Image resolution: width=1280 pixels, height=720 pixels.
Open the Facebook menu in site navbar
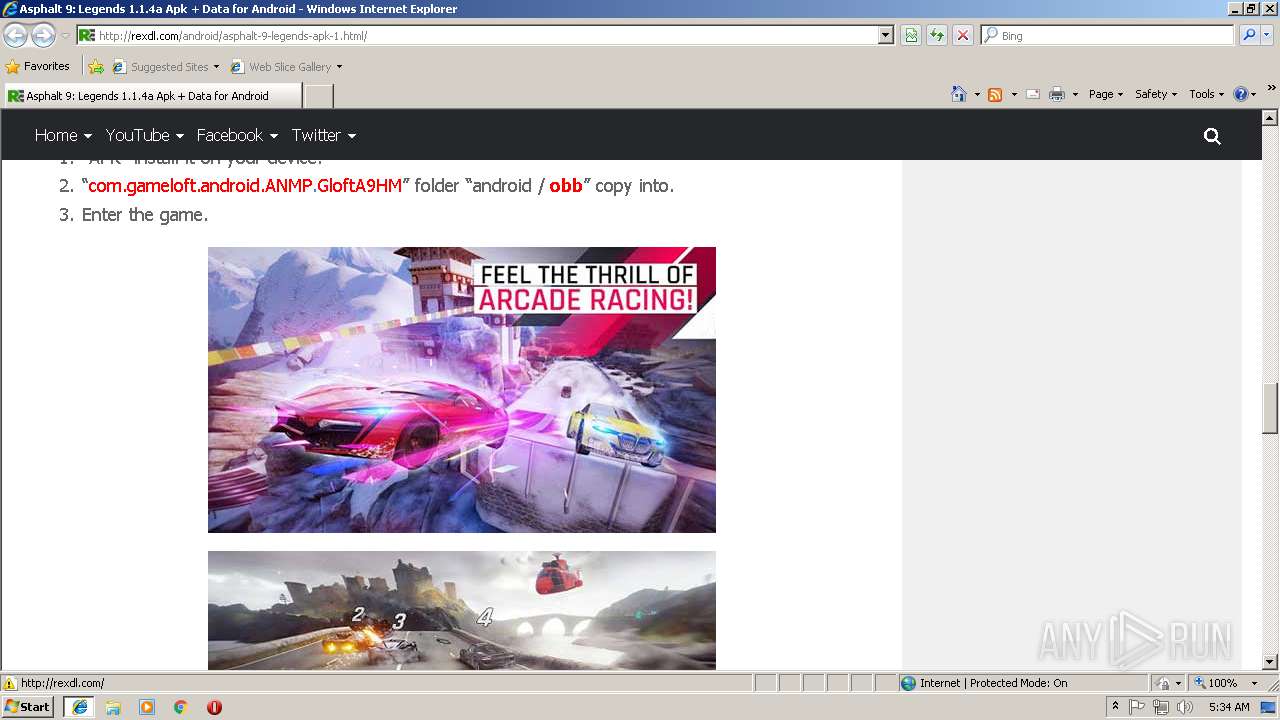[x=238, y=135]
